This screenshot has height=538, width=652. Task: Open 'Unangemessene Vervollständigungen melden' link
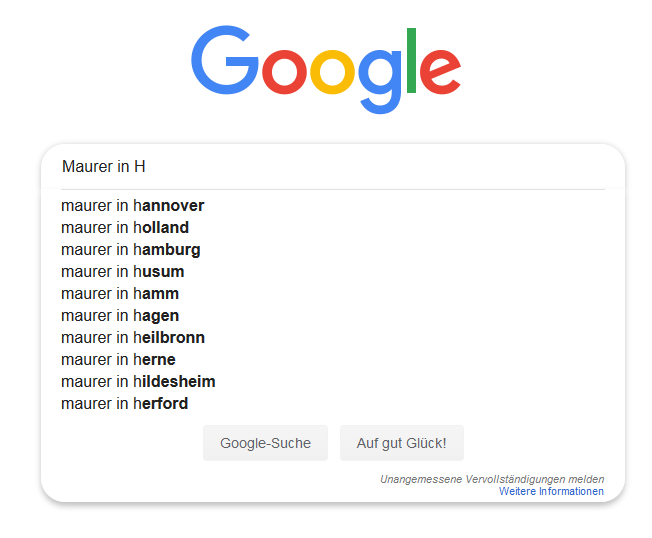(x=492, y=479)
